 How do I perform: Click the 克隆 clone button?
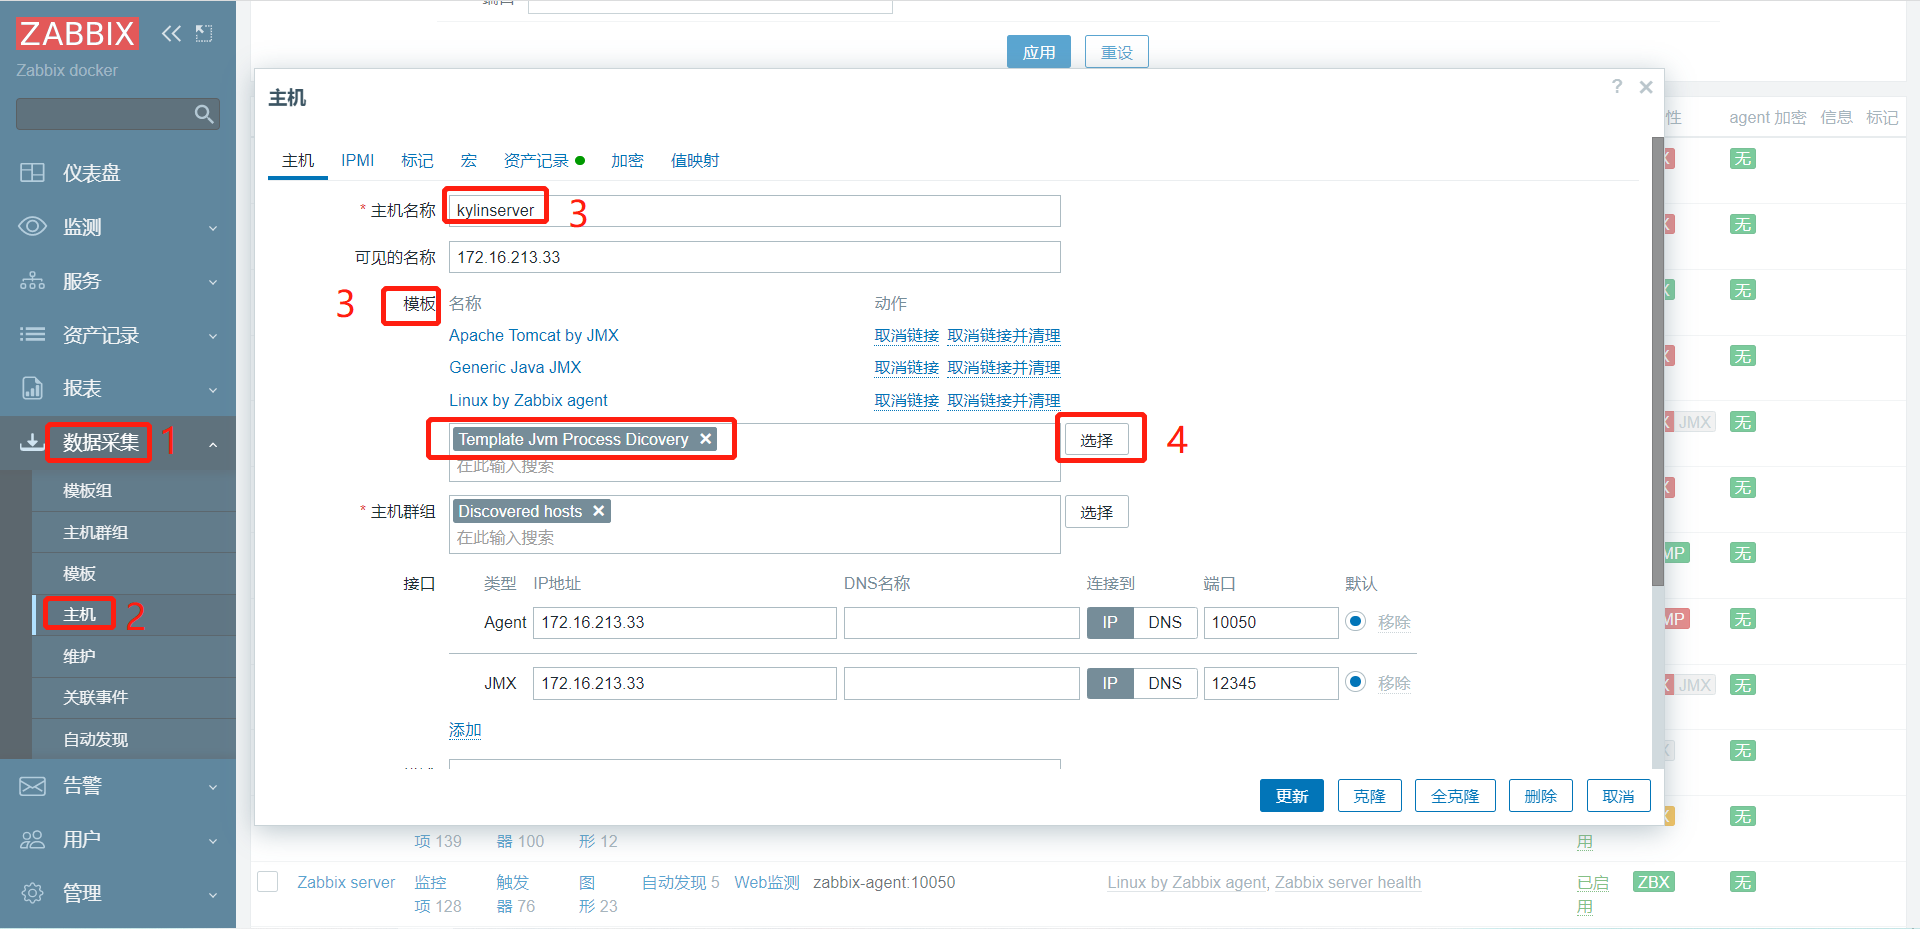click(1370, 796)
